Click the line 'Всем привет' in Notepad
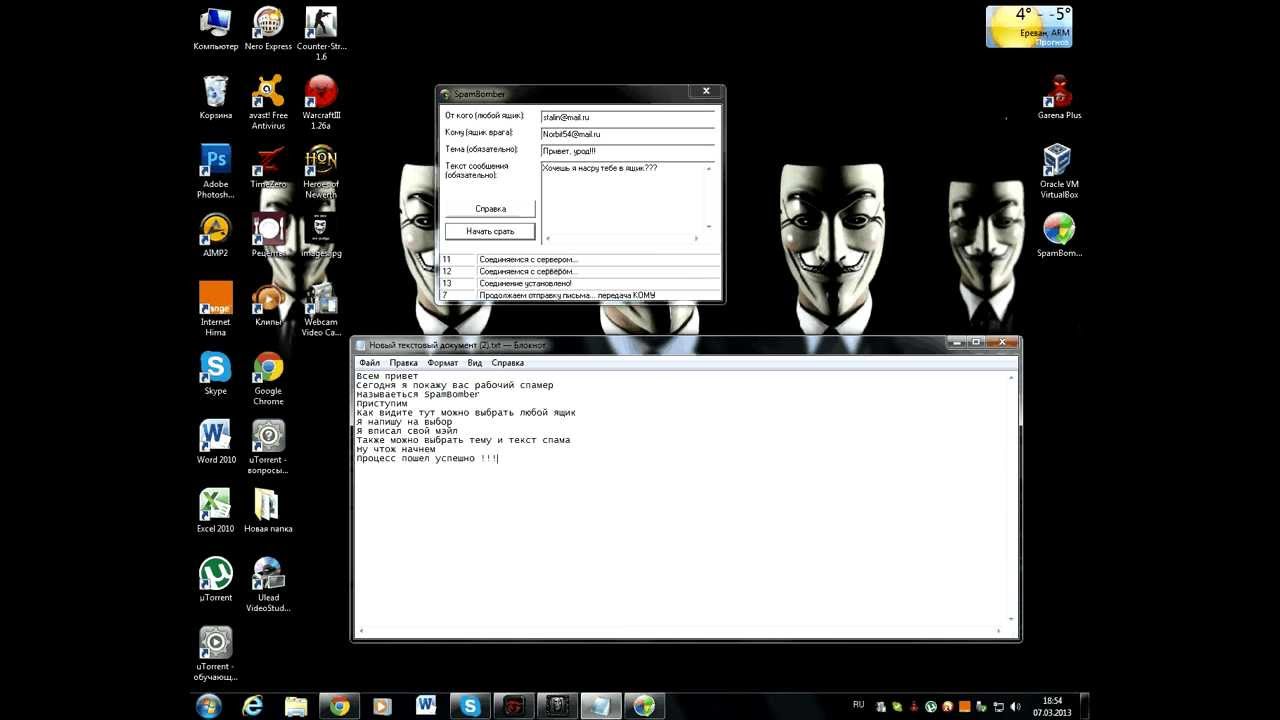Viewport: 1280px width, 720px height. (387, 376)
